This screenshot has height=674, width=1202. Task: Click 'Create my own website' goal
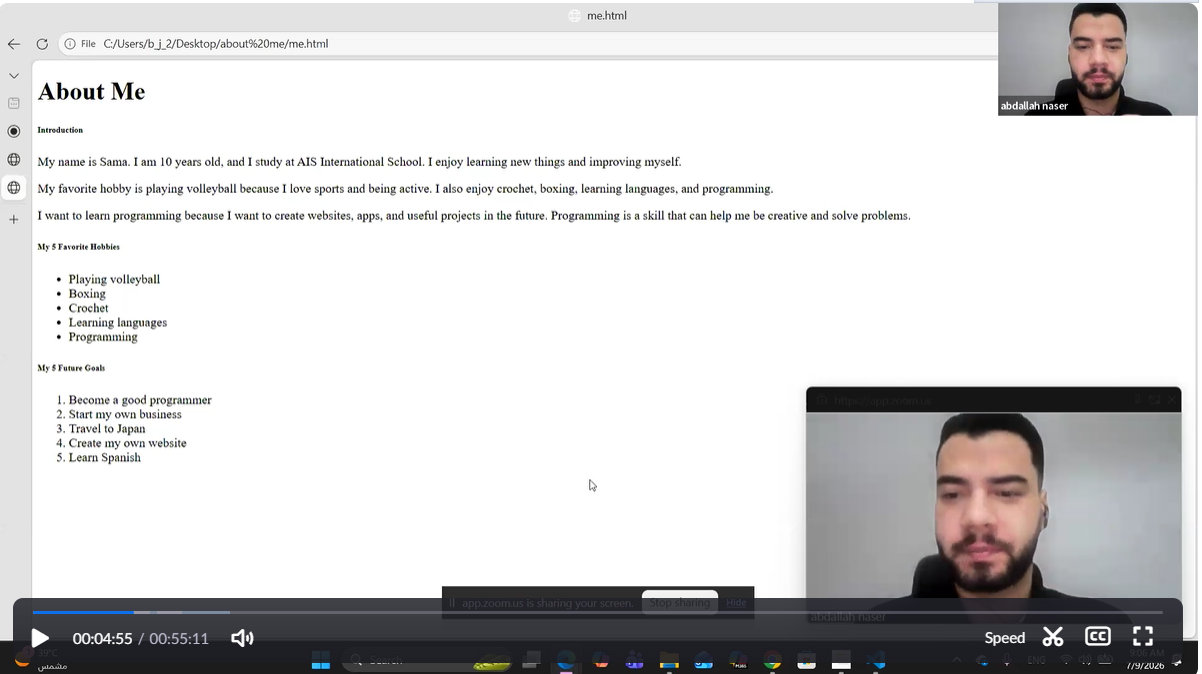(x=127, y=443)
